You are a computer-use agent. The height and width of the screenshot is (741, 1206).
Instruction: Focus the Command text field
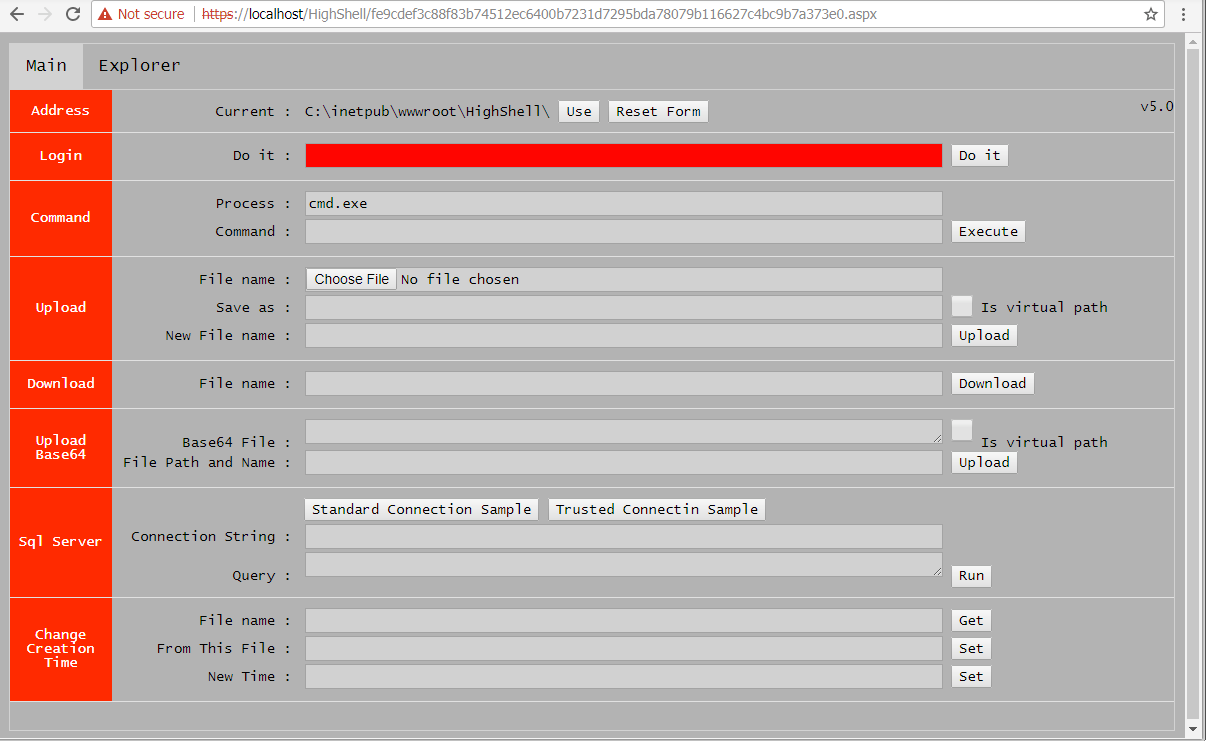(x=623, y=231)
